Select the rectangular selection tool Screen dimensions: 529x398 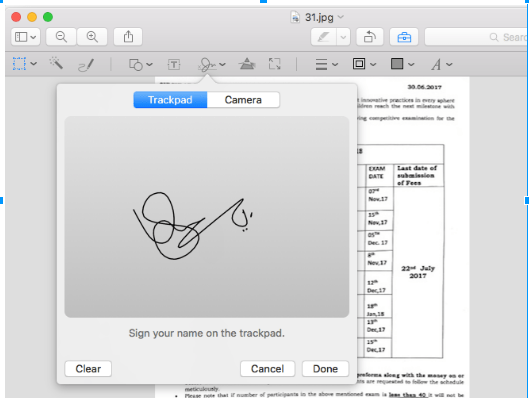point(19,63)
